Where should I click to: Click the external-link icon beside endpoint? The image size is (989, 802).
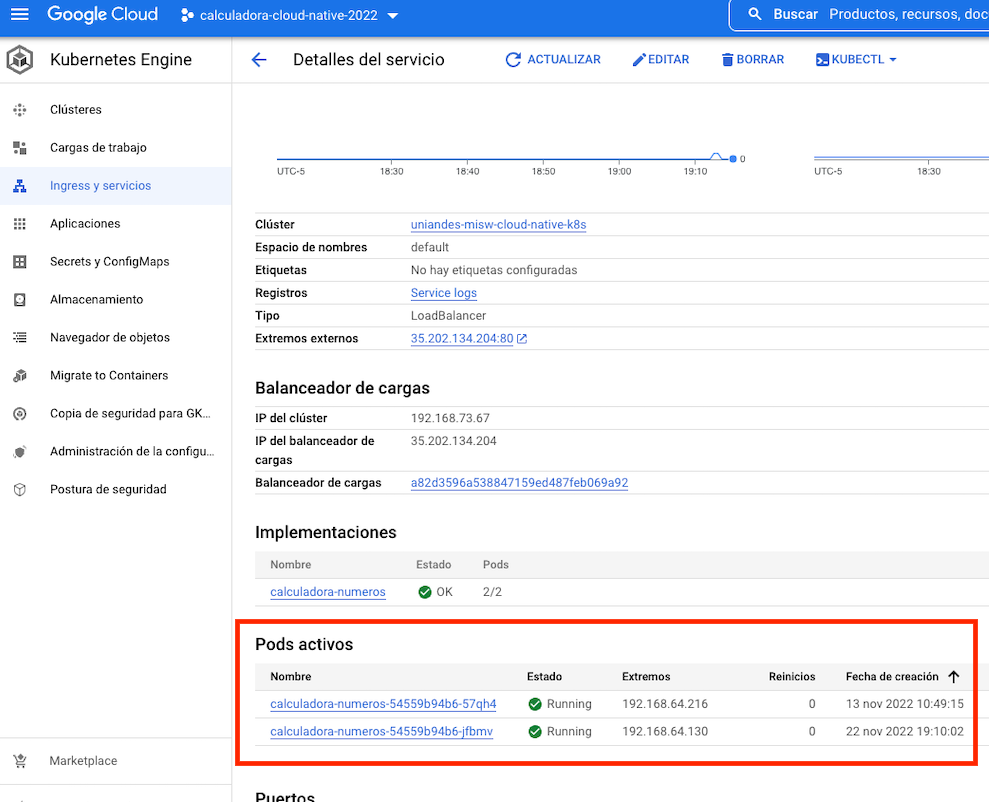tap(522, 339)
